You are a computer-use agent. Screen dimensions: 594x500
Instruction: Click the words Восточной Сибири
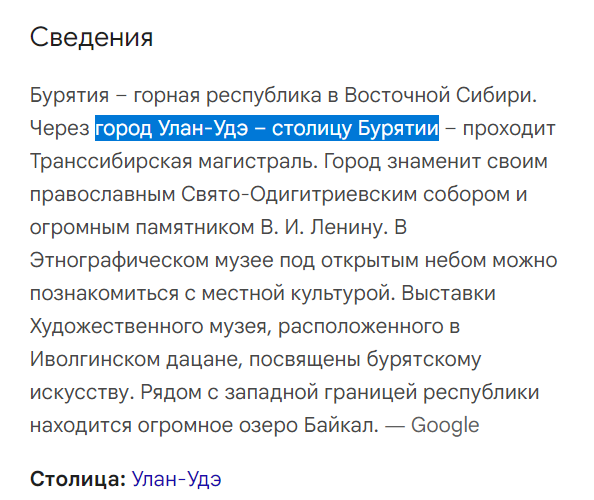point(441,95)
